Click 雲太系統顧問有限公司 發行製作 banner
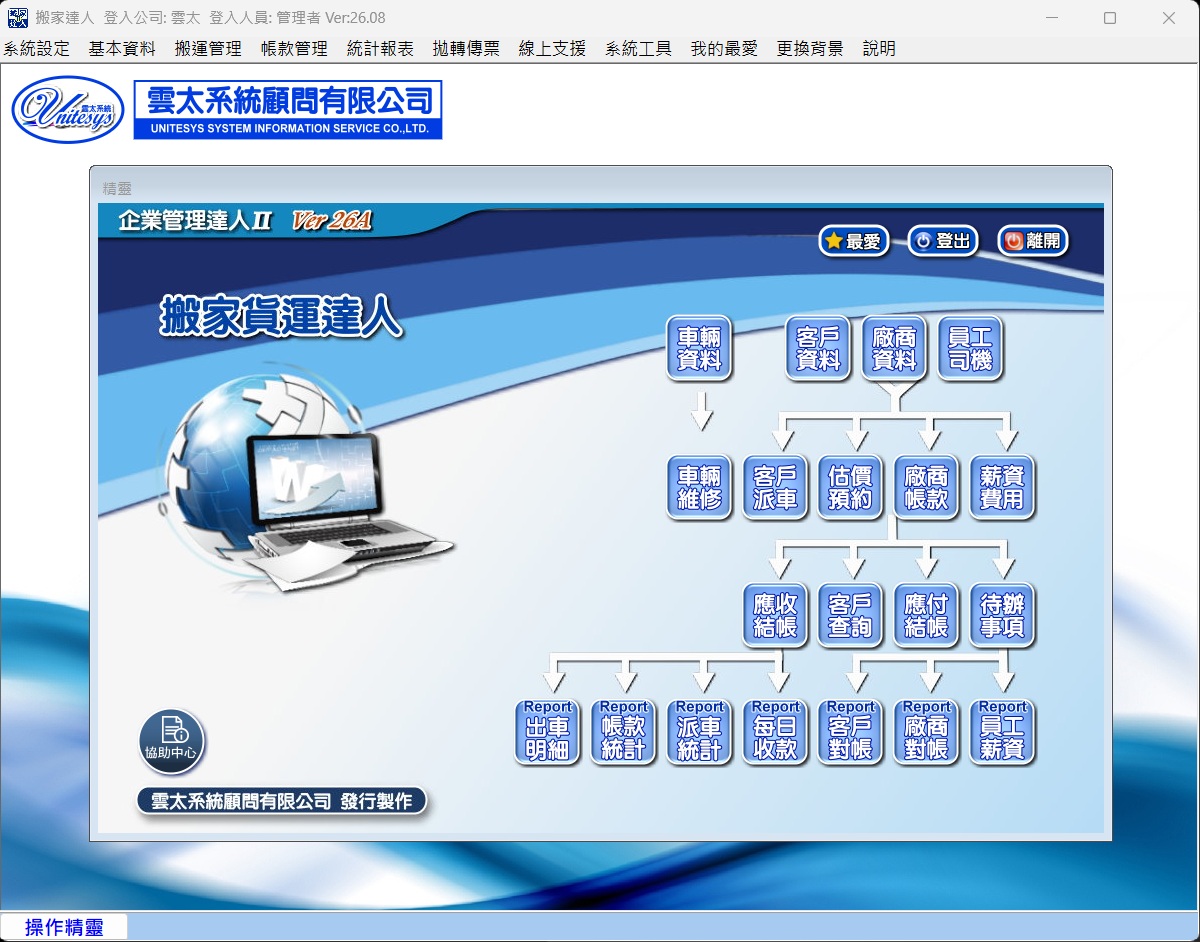Screen dimensions: 1200x942 click(282, 802)
